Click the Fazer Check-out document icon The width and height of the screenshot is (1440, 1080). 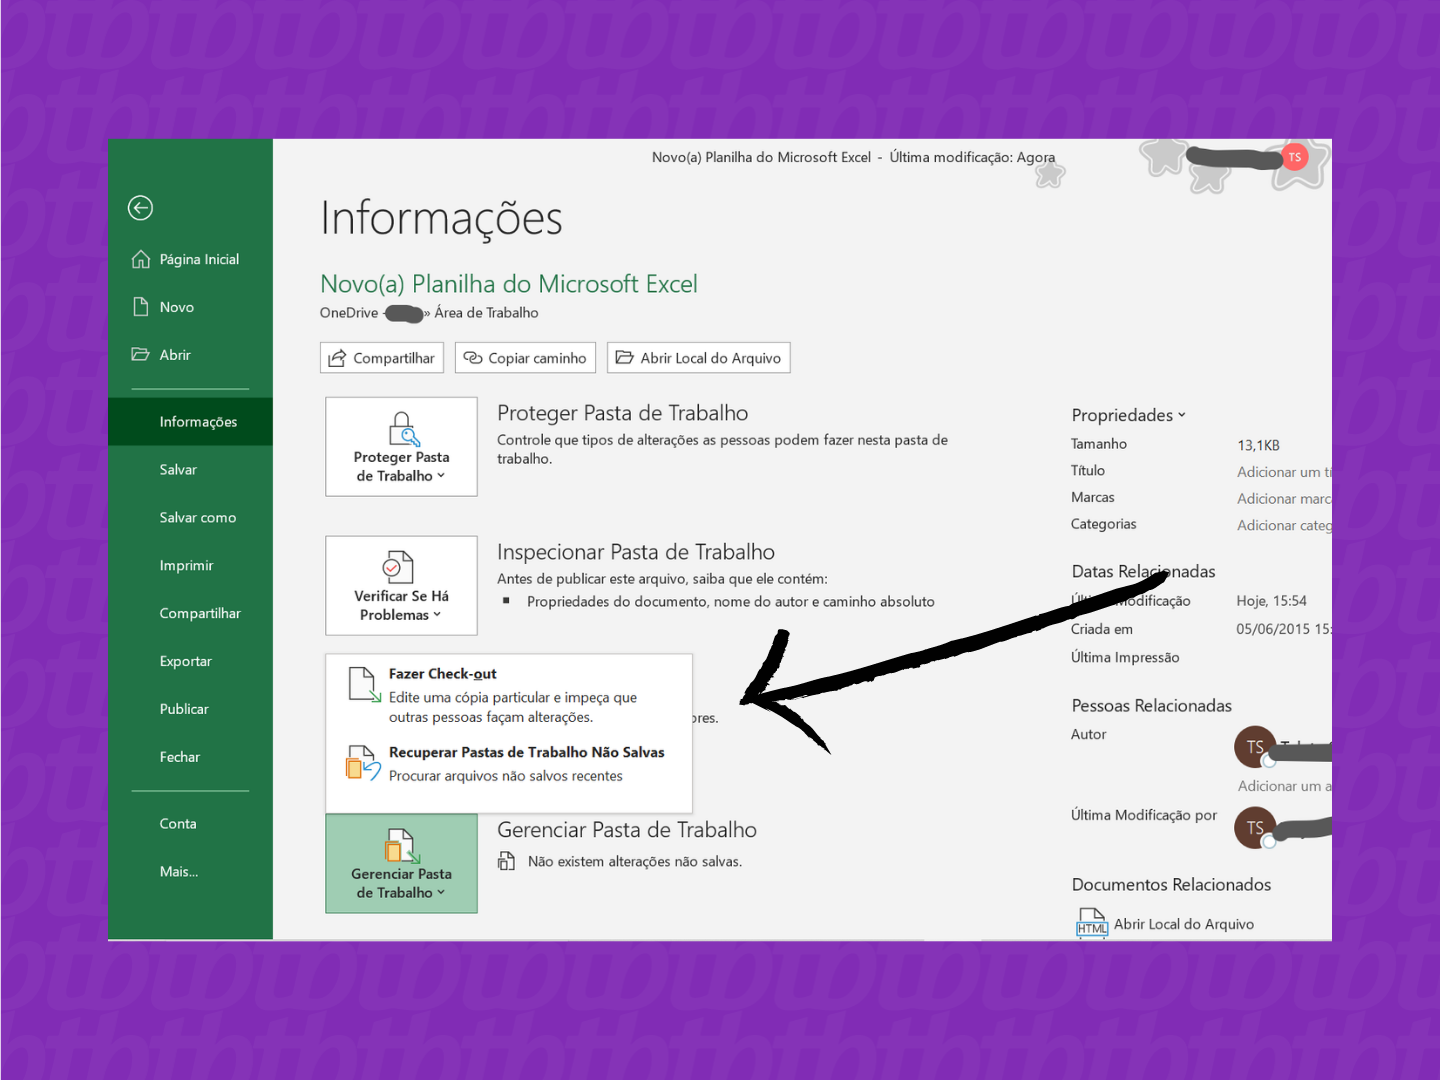[364, 685]
